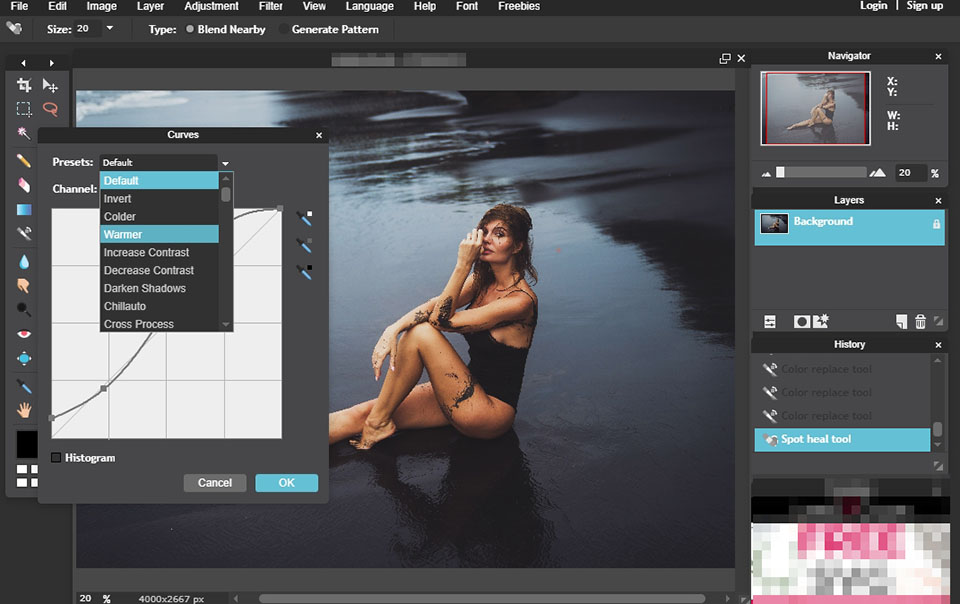Delete layer with trash icon
Viewport: 960px width, 604px height.
coord(920,321)
